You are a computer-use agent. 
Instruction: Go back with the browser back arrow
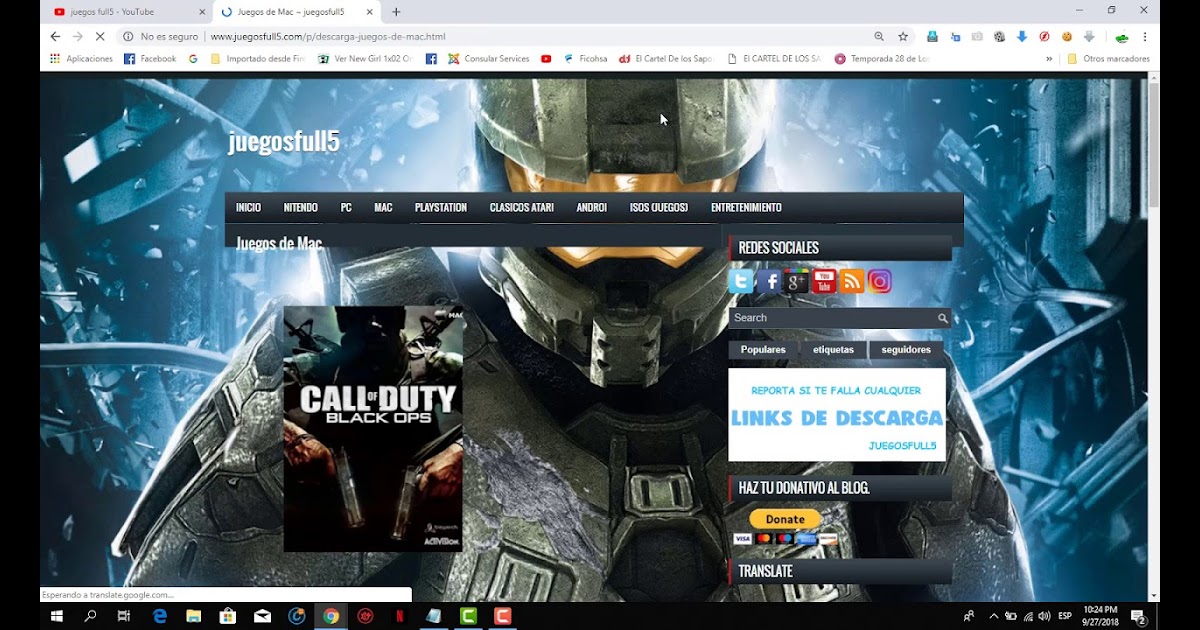55,36
